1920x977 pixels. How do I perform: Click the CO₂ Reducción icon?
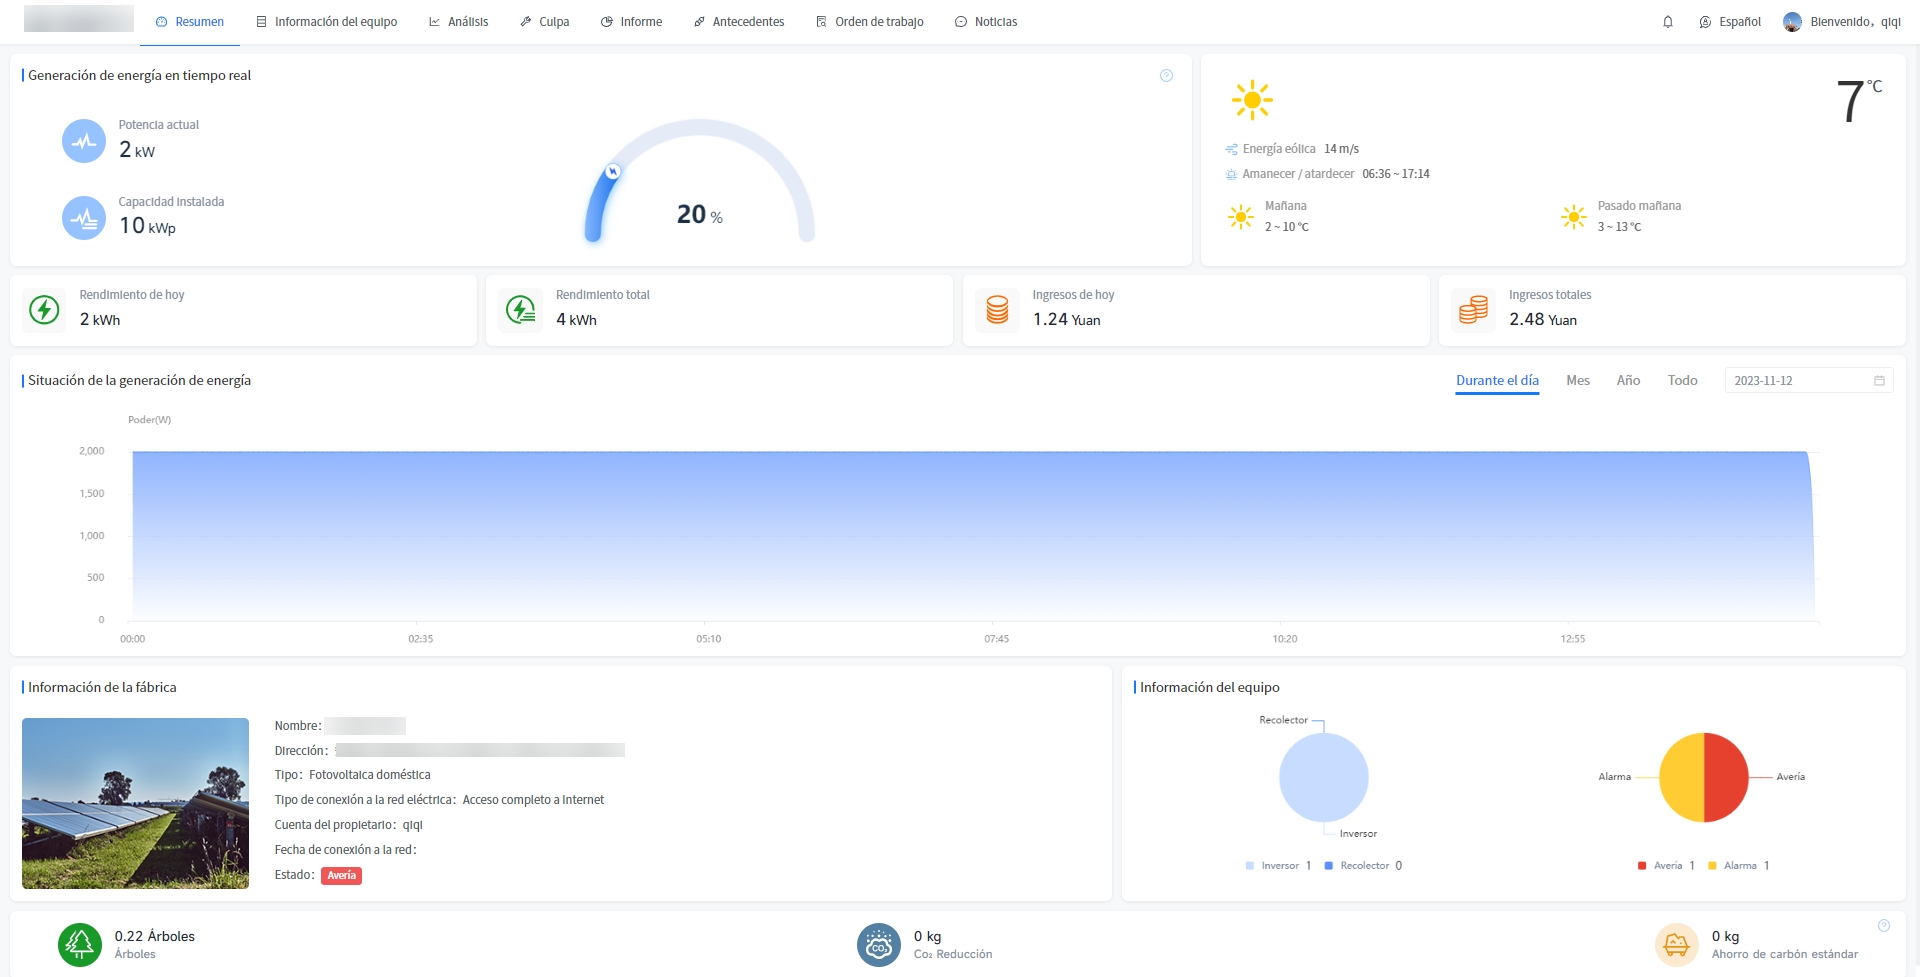tap(879, 945)
